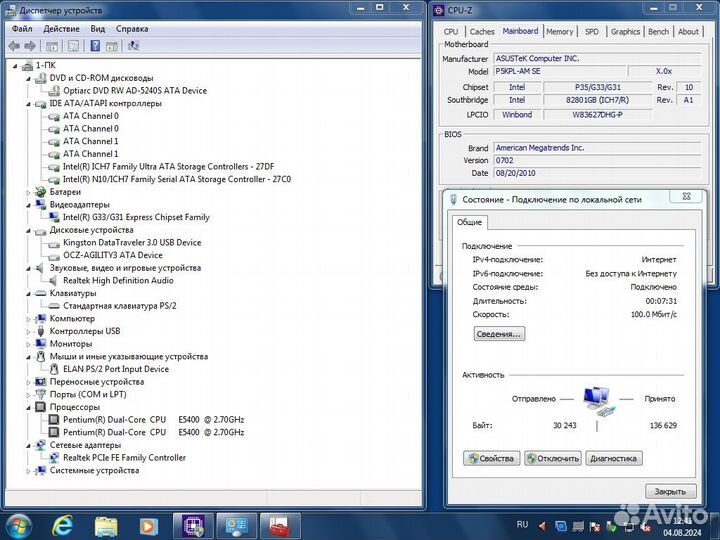
Task: Click the Help question-mark toolbar icon
Action: pos(95,46)
